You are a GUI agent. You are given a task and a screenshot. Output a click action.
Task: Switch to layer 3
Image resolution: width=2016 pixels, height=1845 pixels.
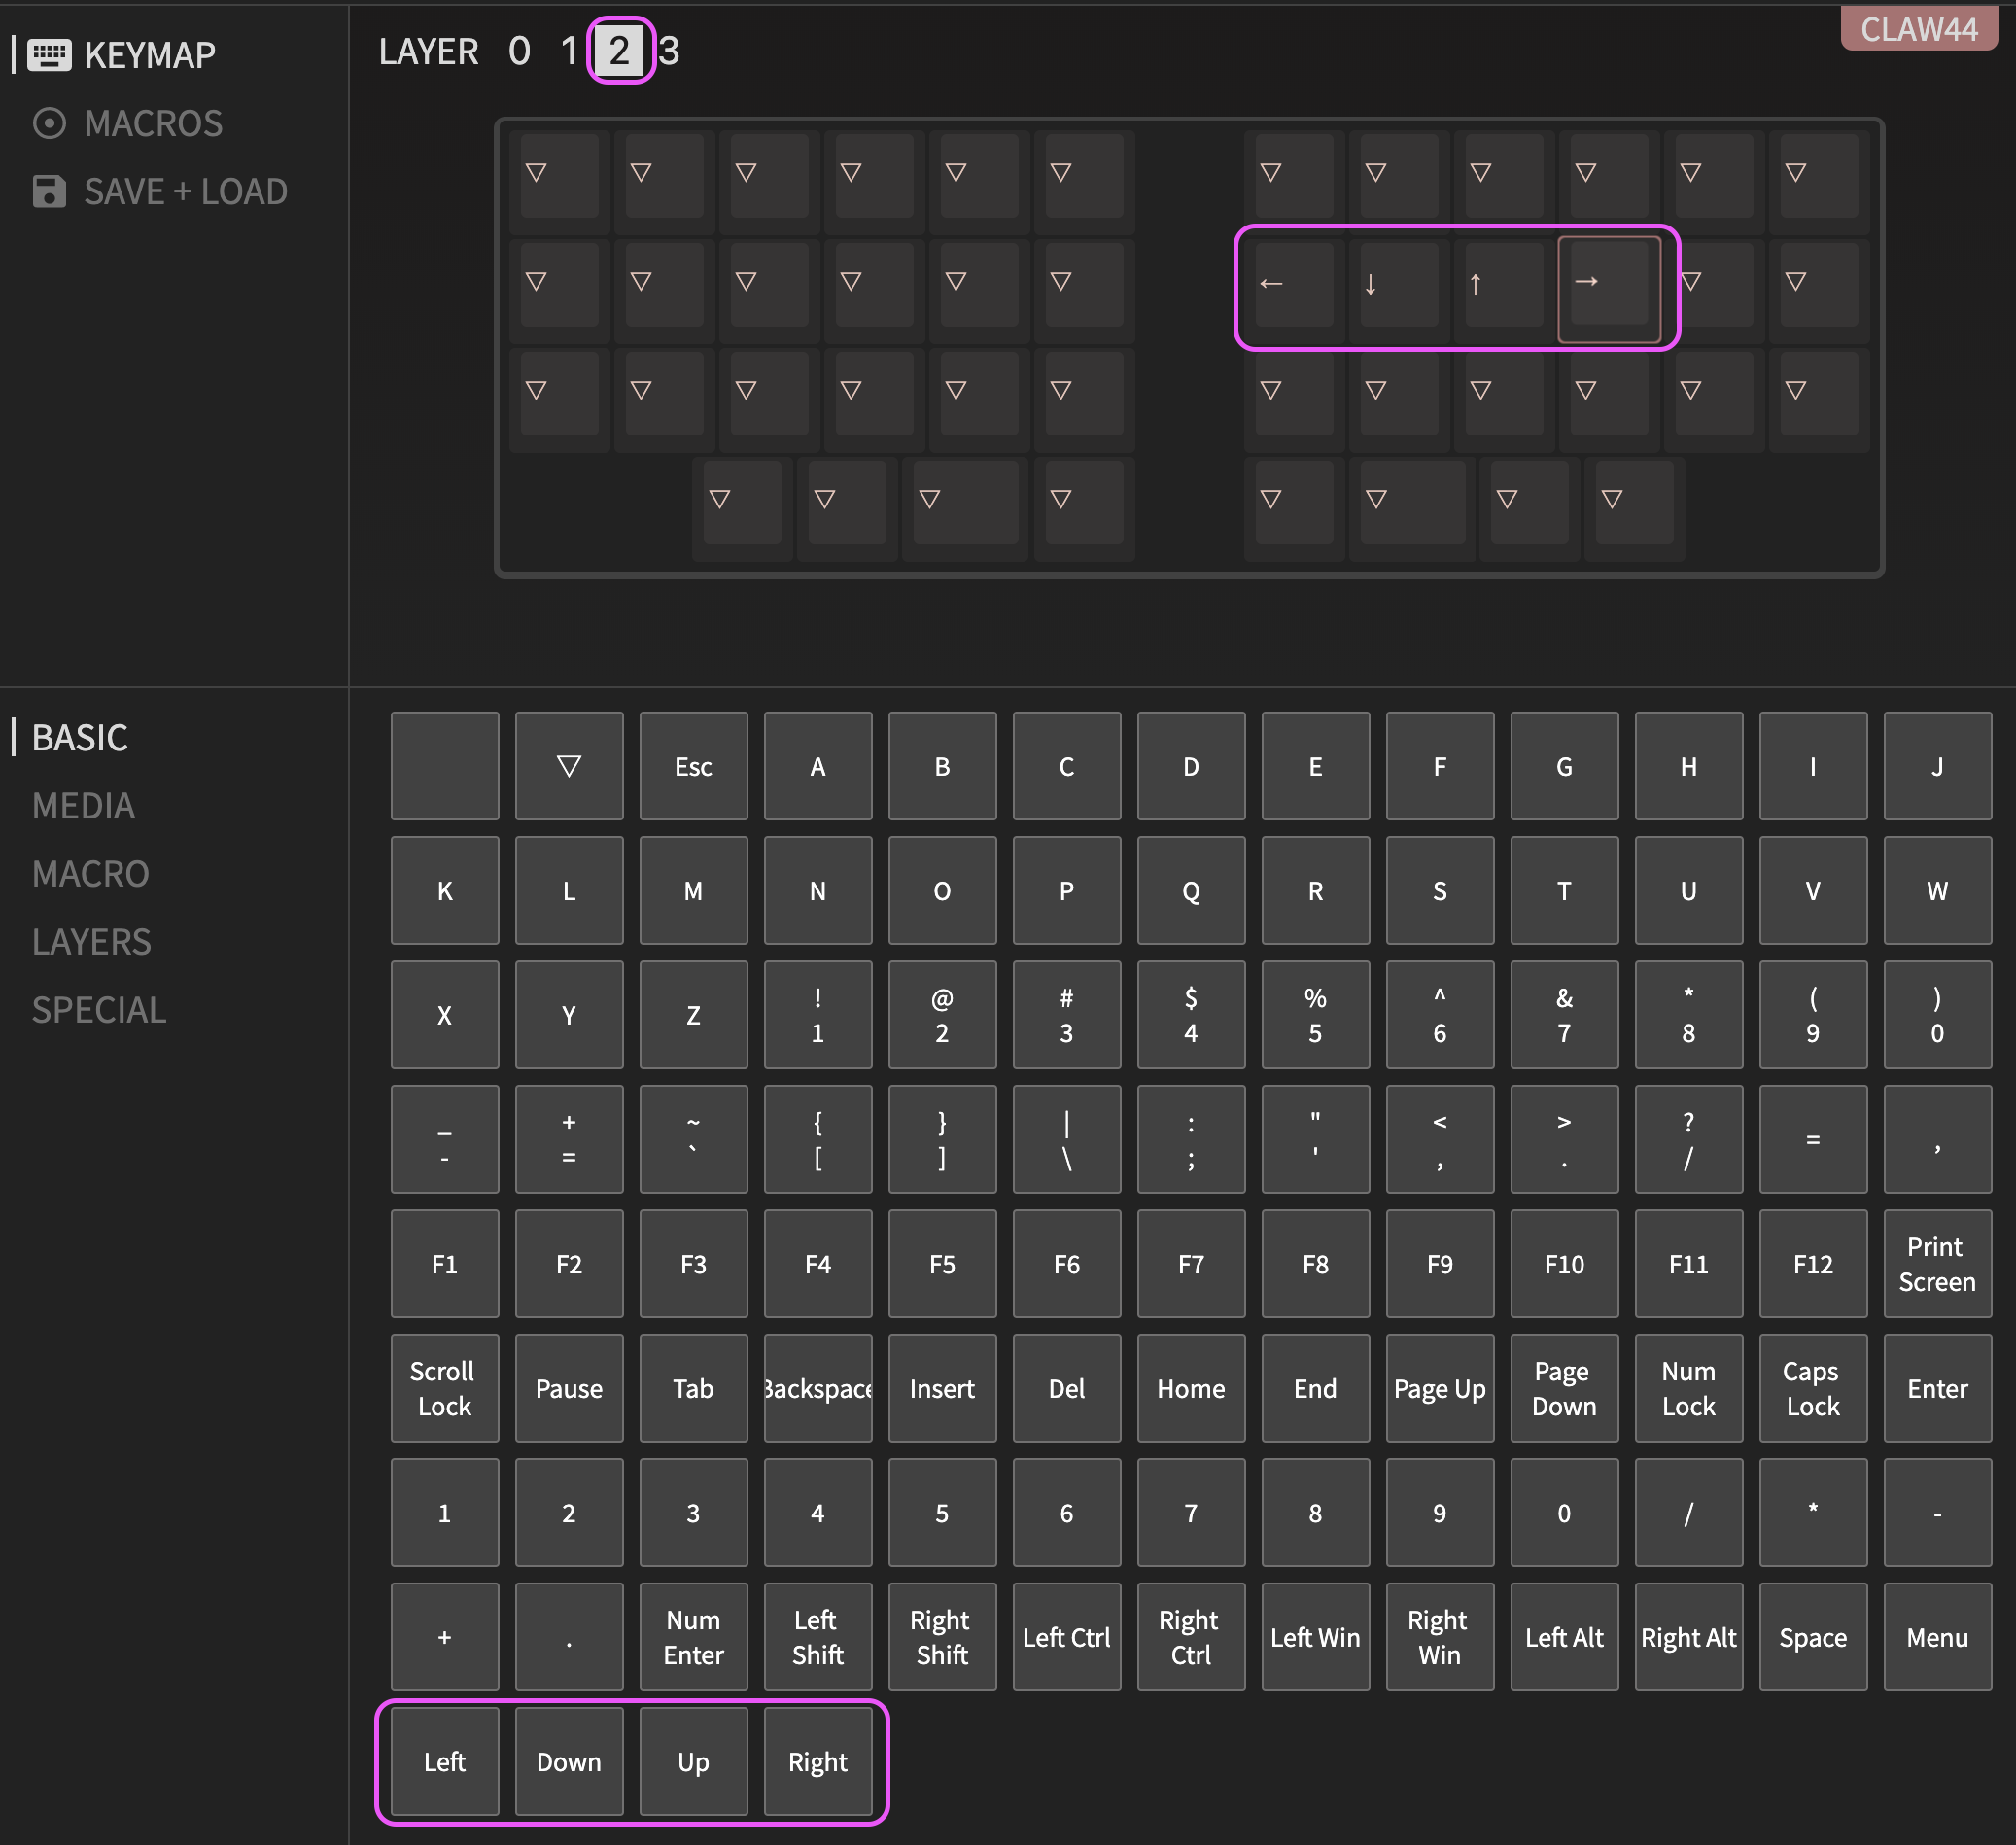pyautogui.click(x=670, y=51)
